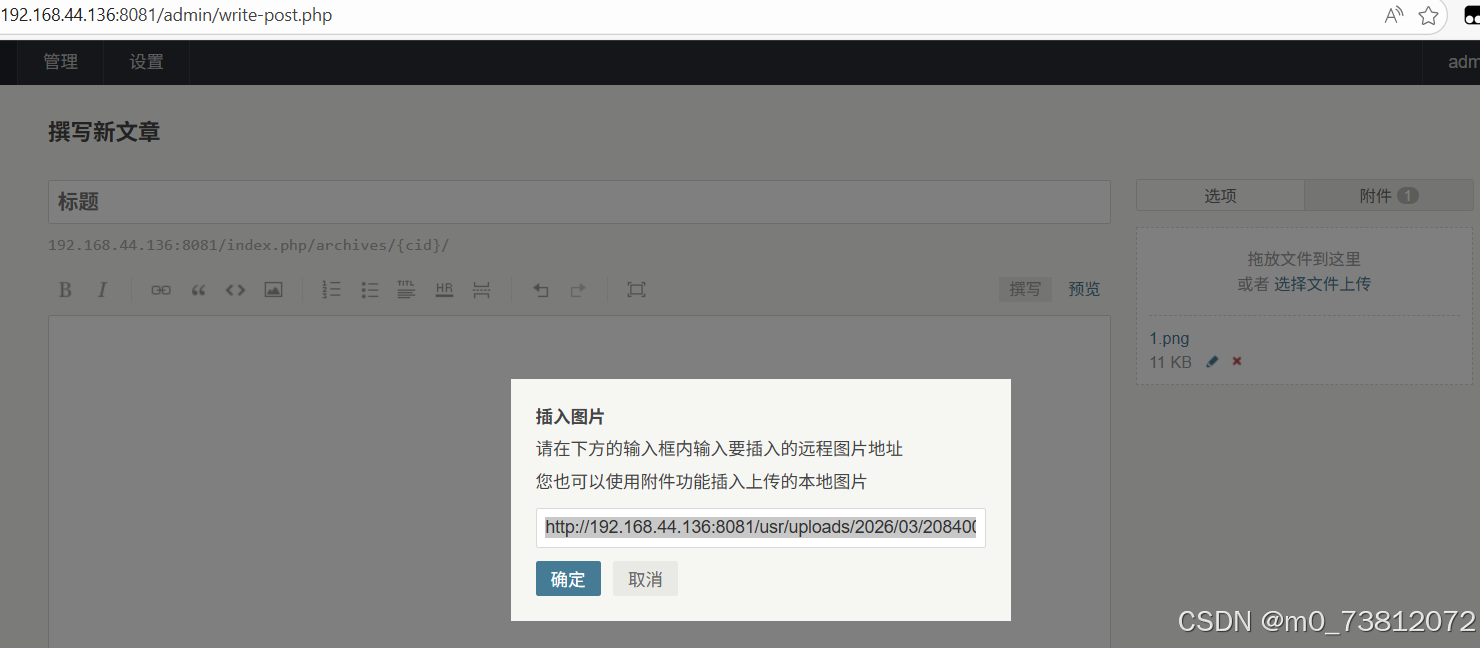Create a bulleted list in the editor
The image size is (1480, 648).
point(369,290)
